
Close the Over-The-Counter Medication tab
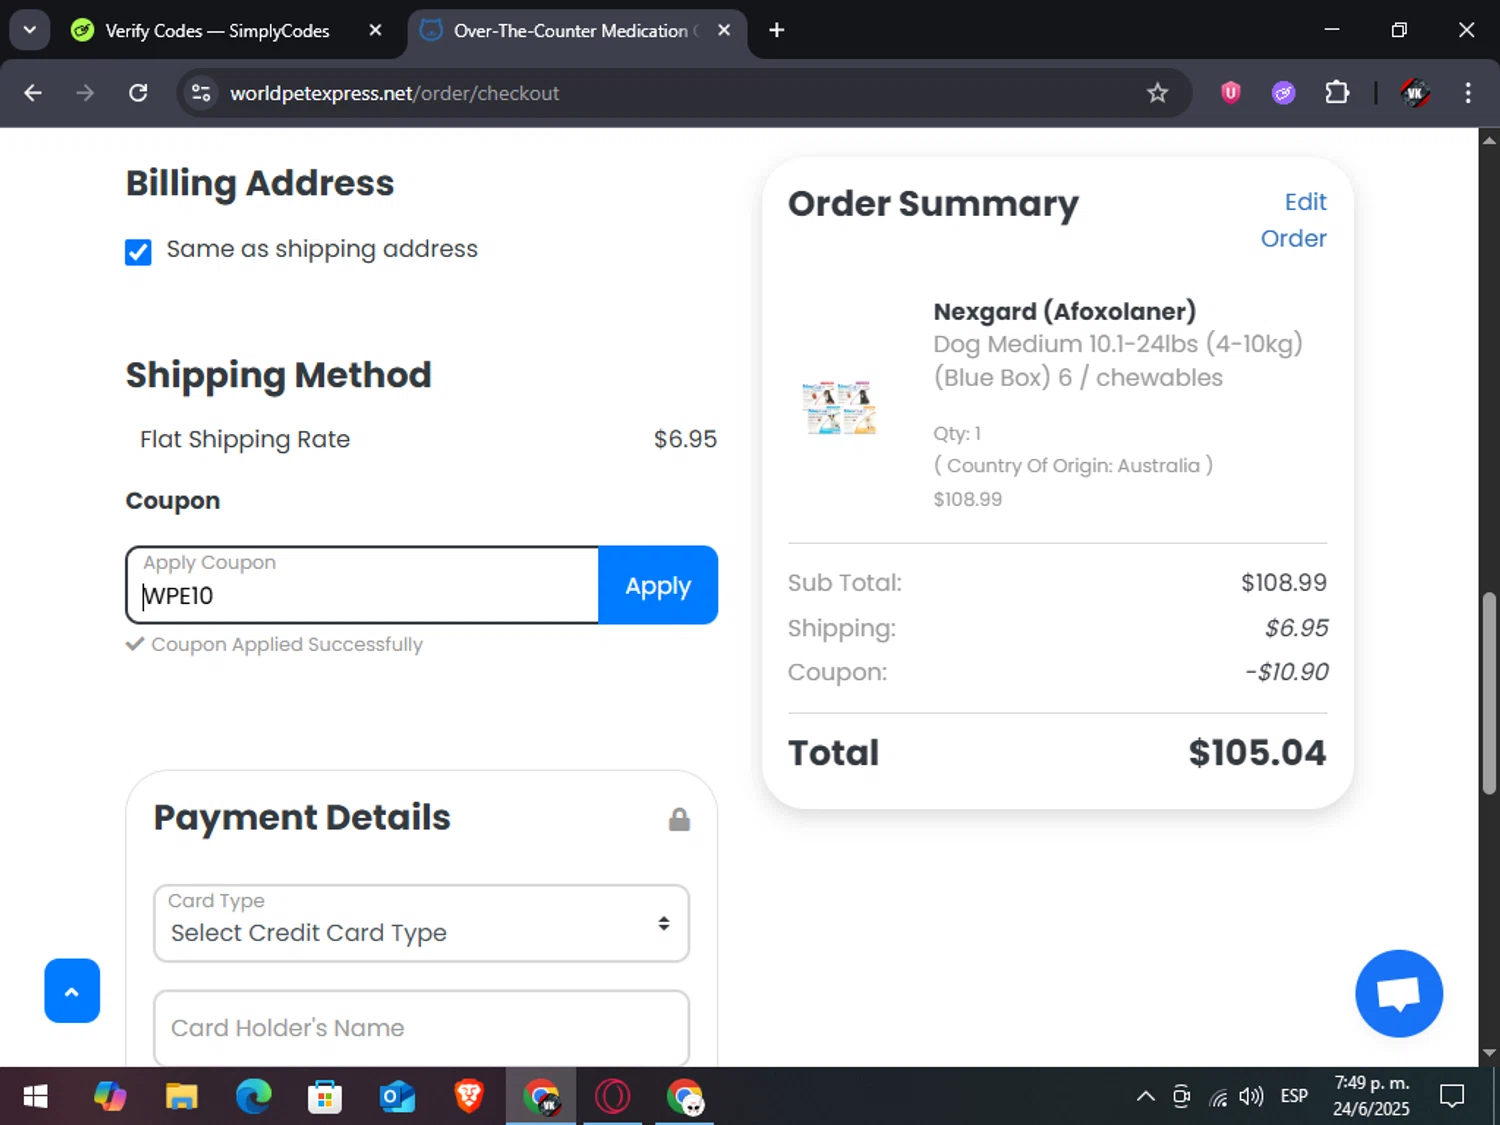coord(724,31)
